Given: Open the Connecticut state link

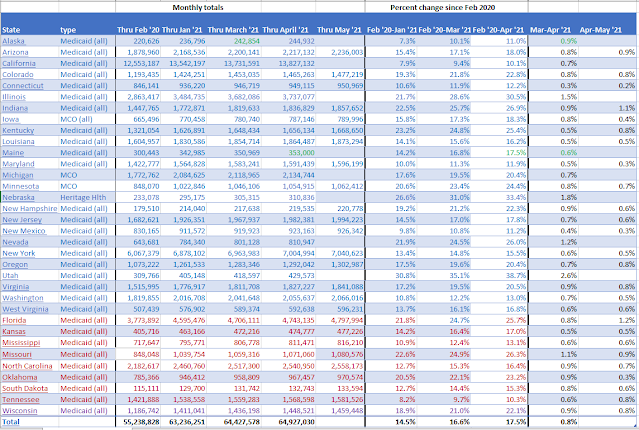Looking at the screenshot, I should (23, 86).
